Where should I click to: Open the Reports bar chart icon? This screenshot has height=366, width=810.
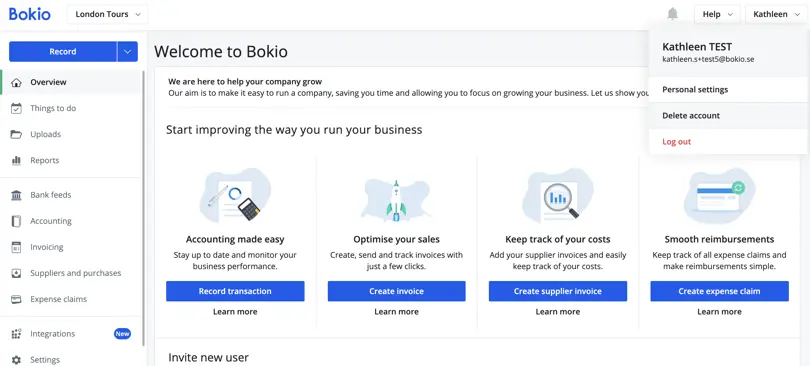click(17, 161)
